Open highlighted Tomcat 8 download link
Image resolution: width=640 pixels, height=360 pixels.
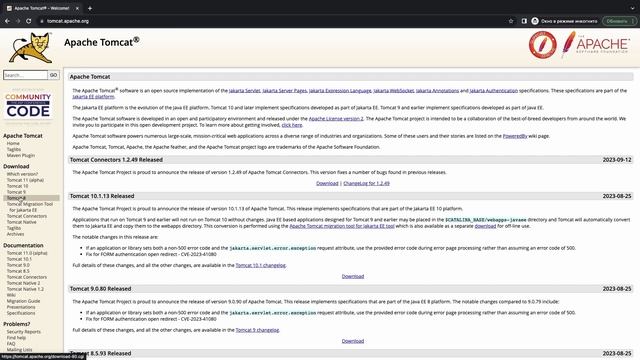[16, 198]
